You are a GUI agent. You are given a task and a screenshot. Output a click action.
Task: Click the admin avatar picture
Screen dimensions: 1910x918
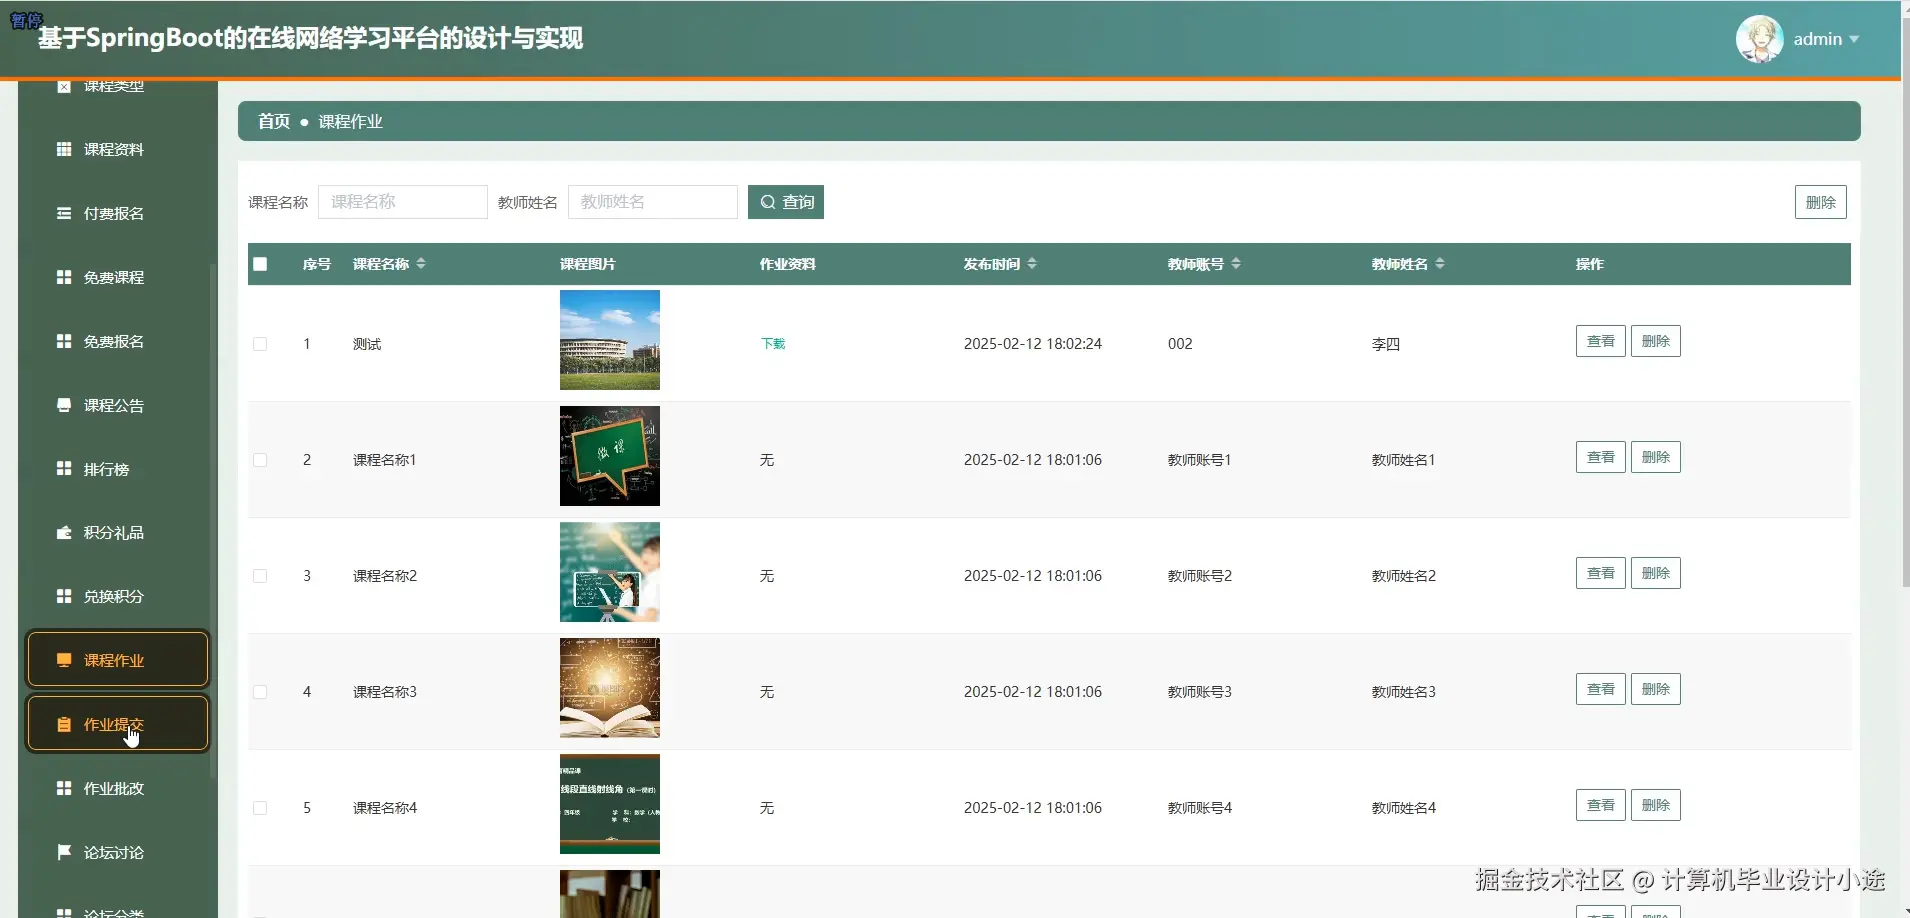(x=1760, y=39)
